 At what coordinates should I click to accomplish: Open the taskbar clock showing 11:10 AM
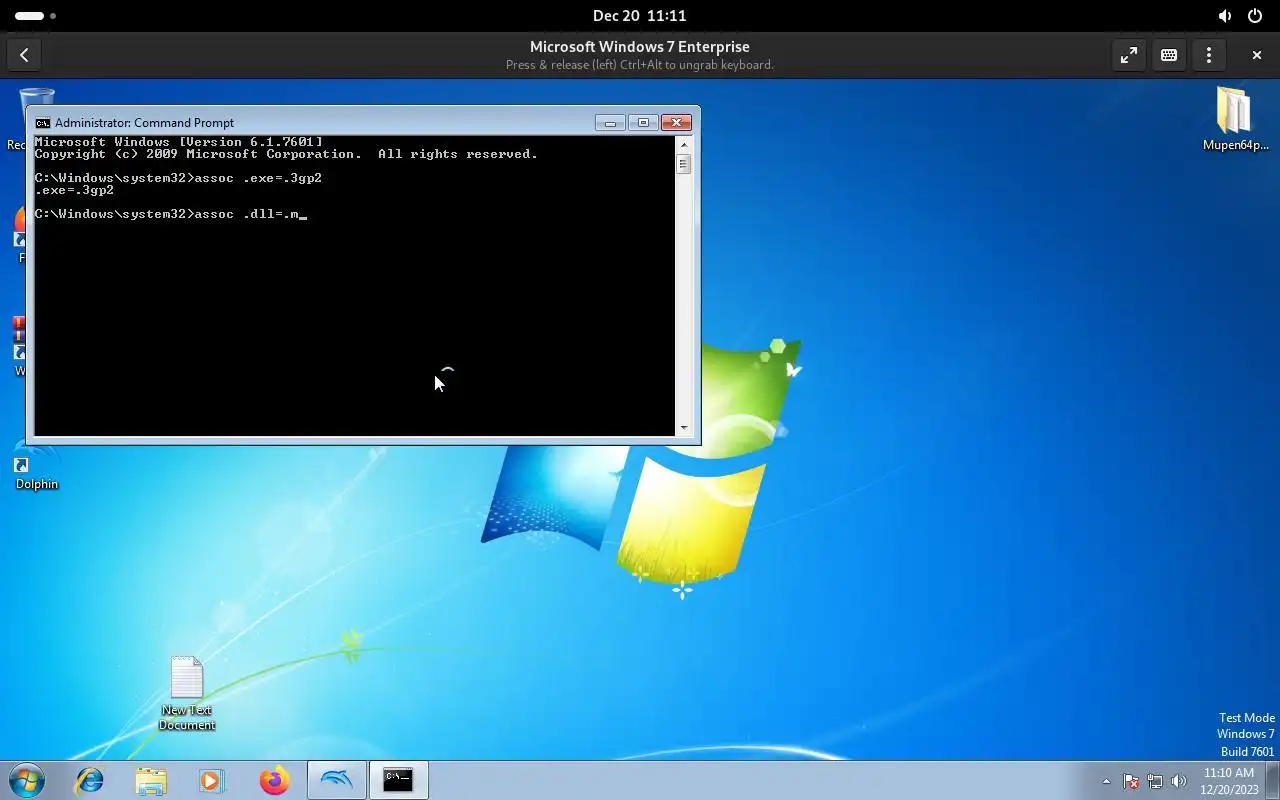tap(1229, 781)
